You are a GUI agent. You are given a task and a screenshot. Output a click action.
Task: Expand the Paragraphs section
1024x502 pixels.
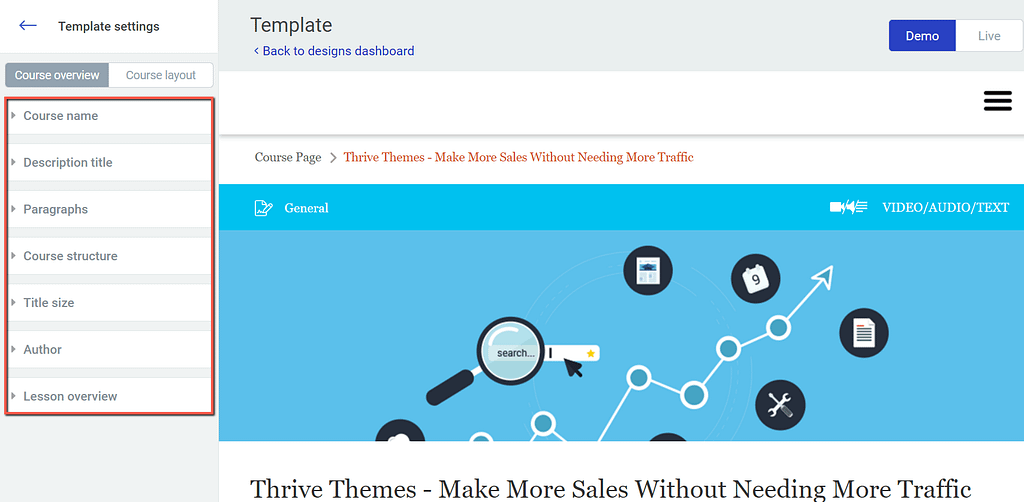tap(56, 210)
